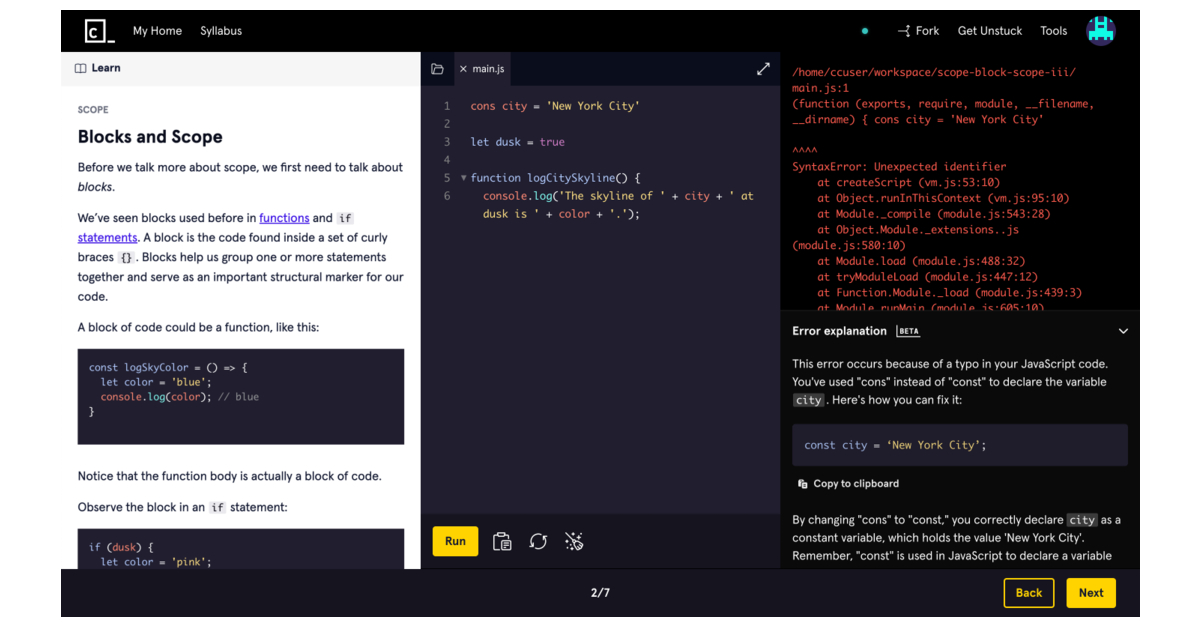
Task: Click the broom beautify code icon
Action: (574, 541)
